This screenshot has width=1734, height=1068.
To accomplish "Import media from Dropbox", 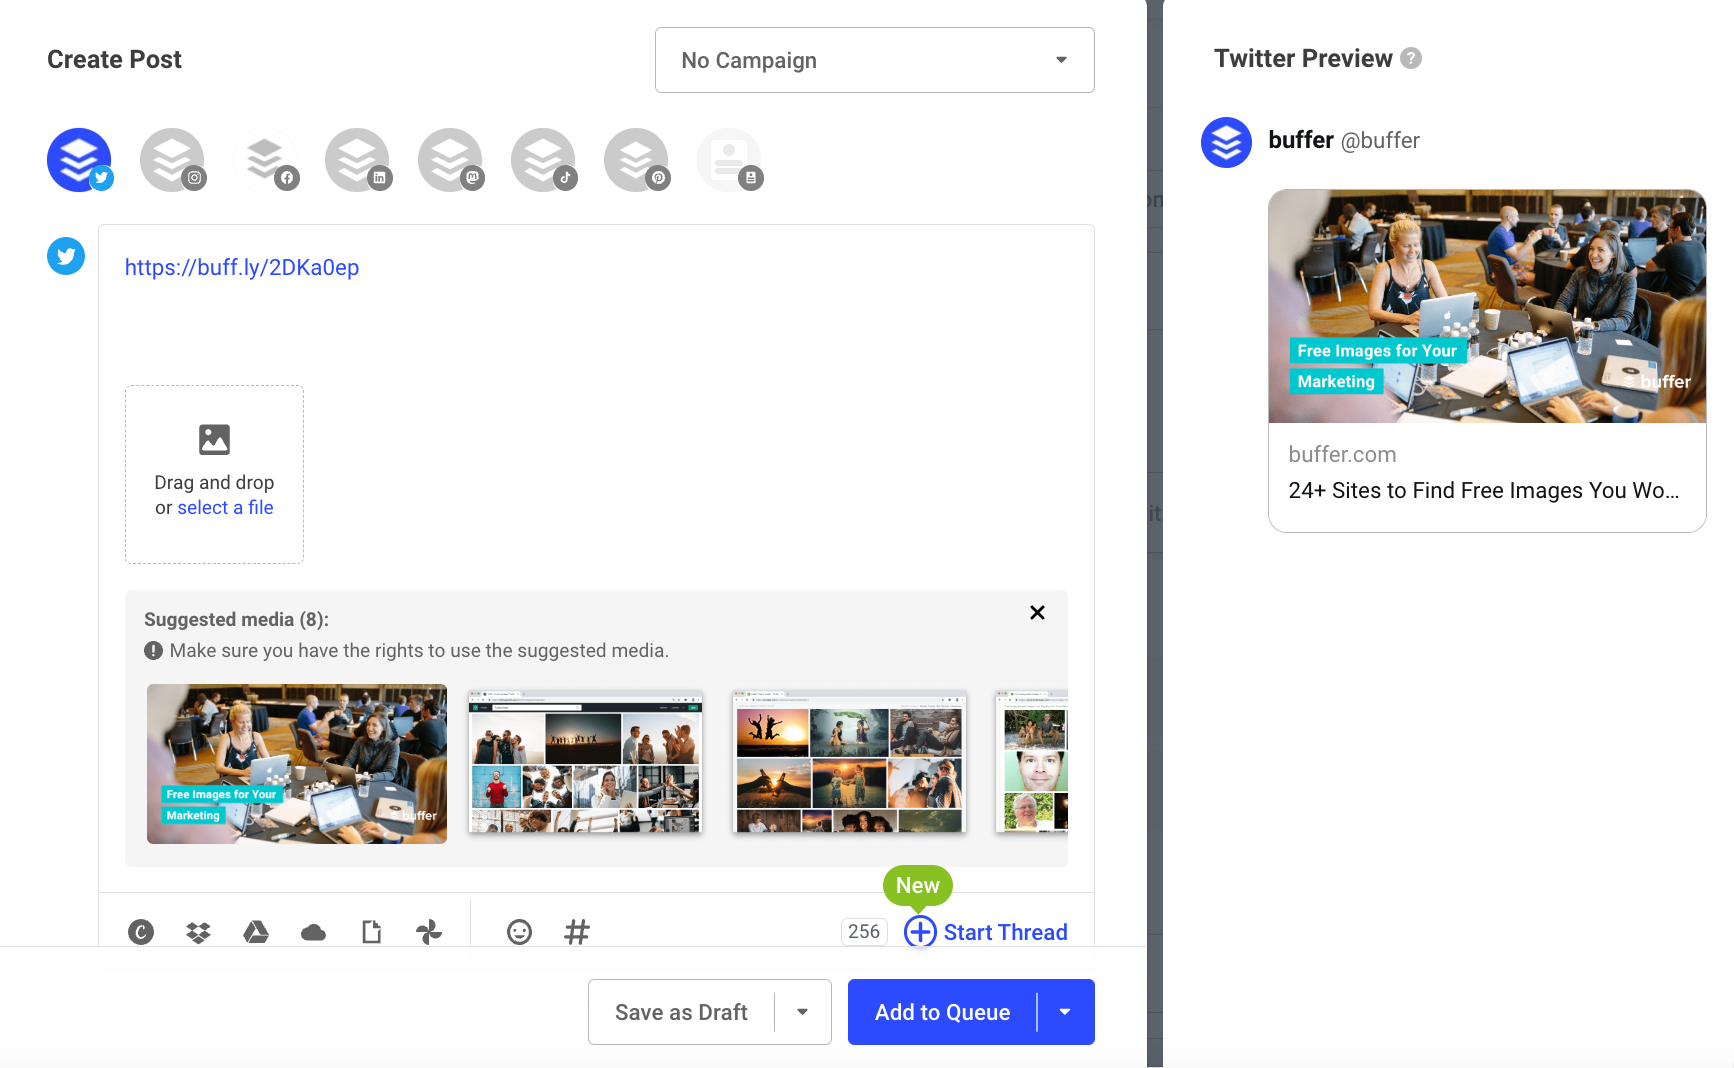I will point(197,931).
